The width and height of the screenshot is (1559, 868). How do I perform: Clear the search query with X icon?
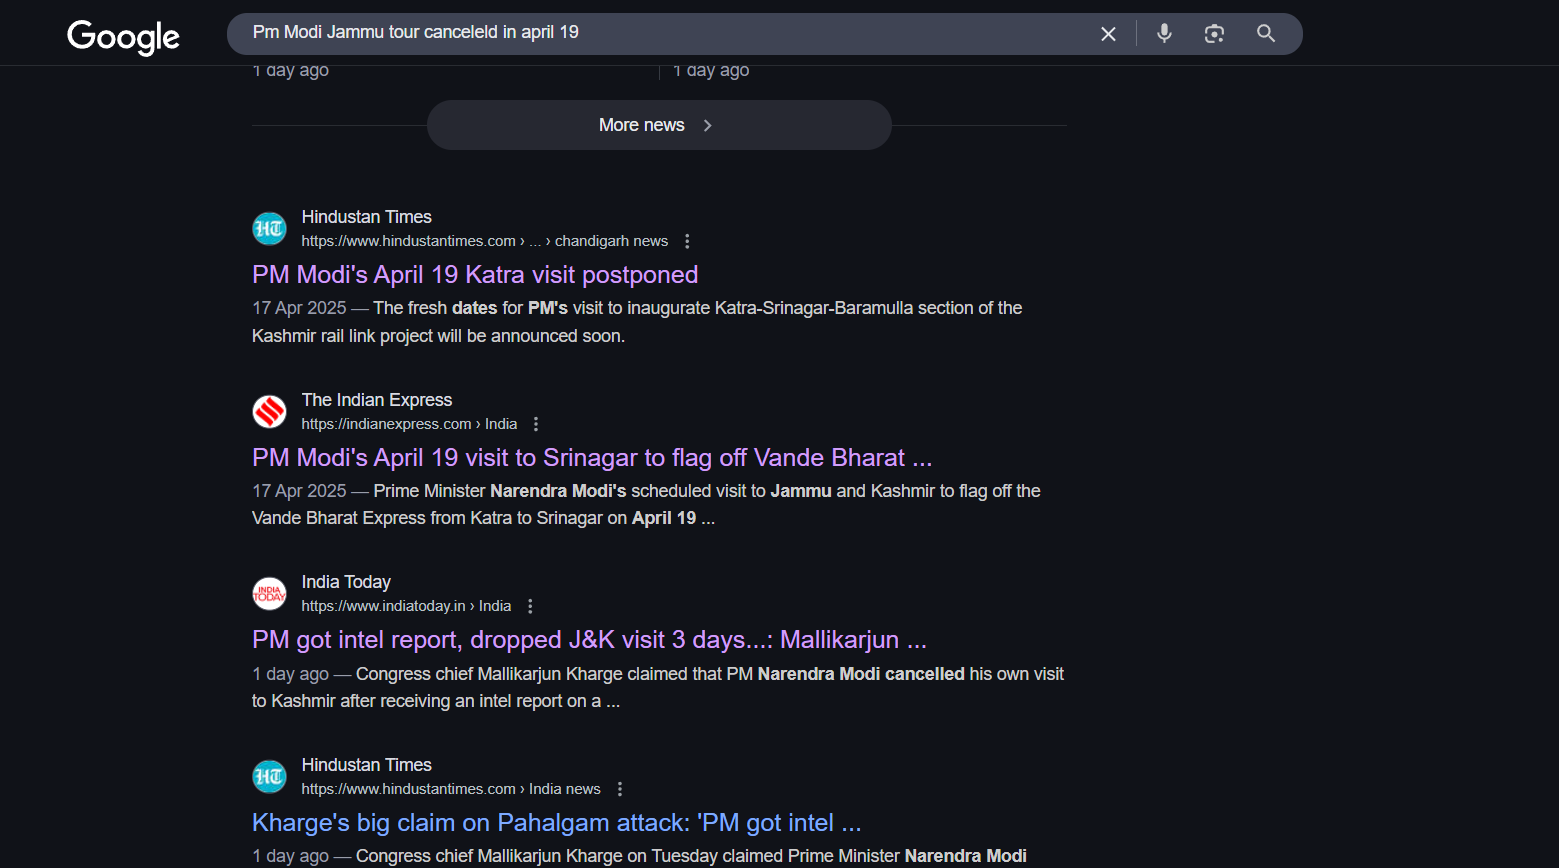pyautogui.click(x=1108, y=34)
